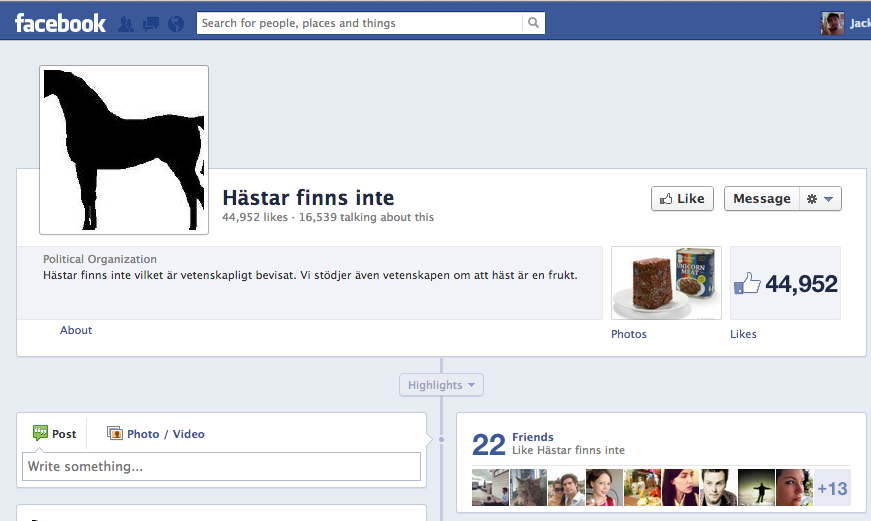
Task: Click the Facebook logo
Action: point(60,23)
